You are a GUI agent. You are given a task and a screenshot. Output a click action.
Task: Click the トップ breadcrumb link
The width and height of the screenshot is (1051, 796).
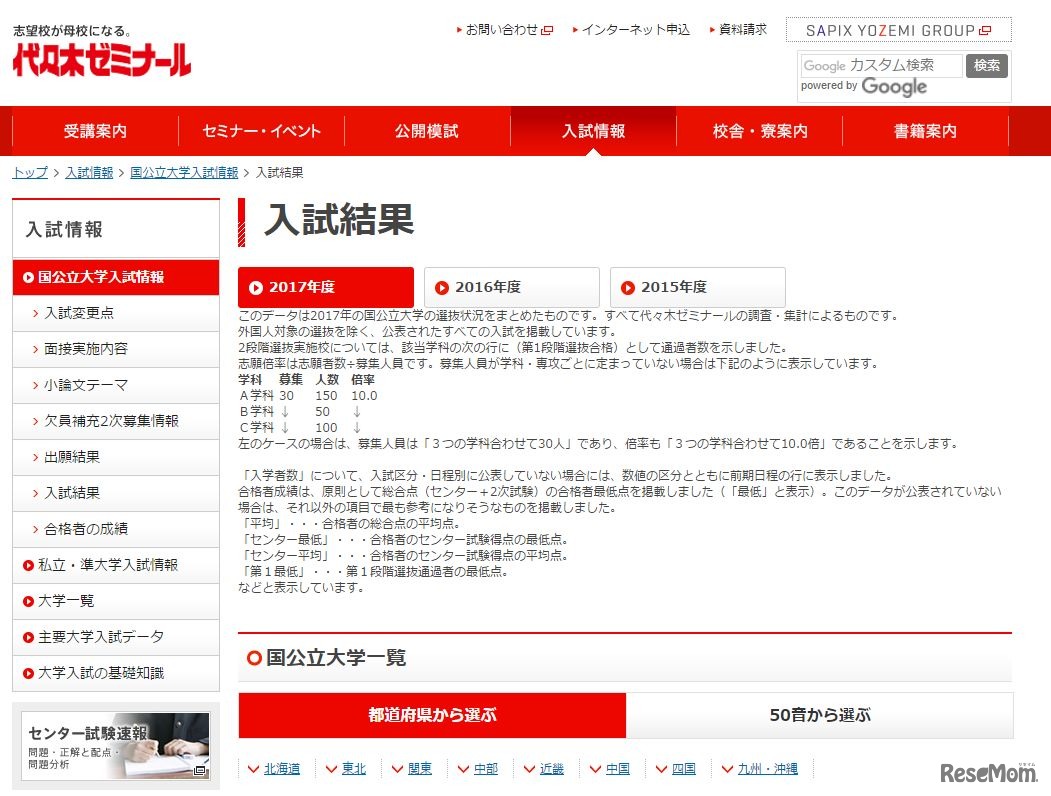[28, 172]
